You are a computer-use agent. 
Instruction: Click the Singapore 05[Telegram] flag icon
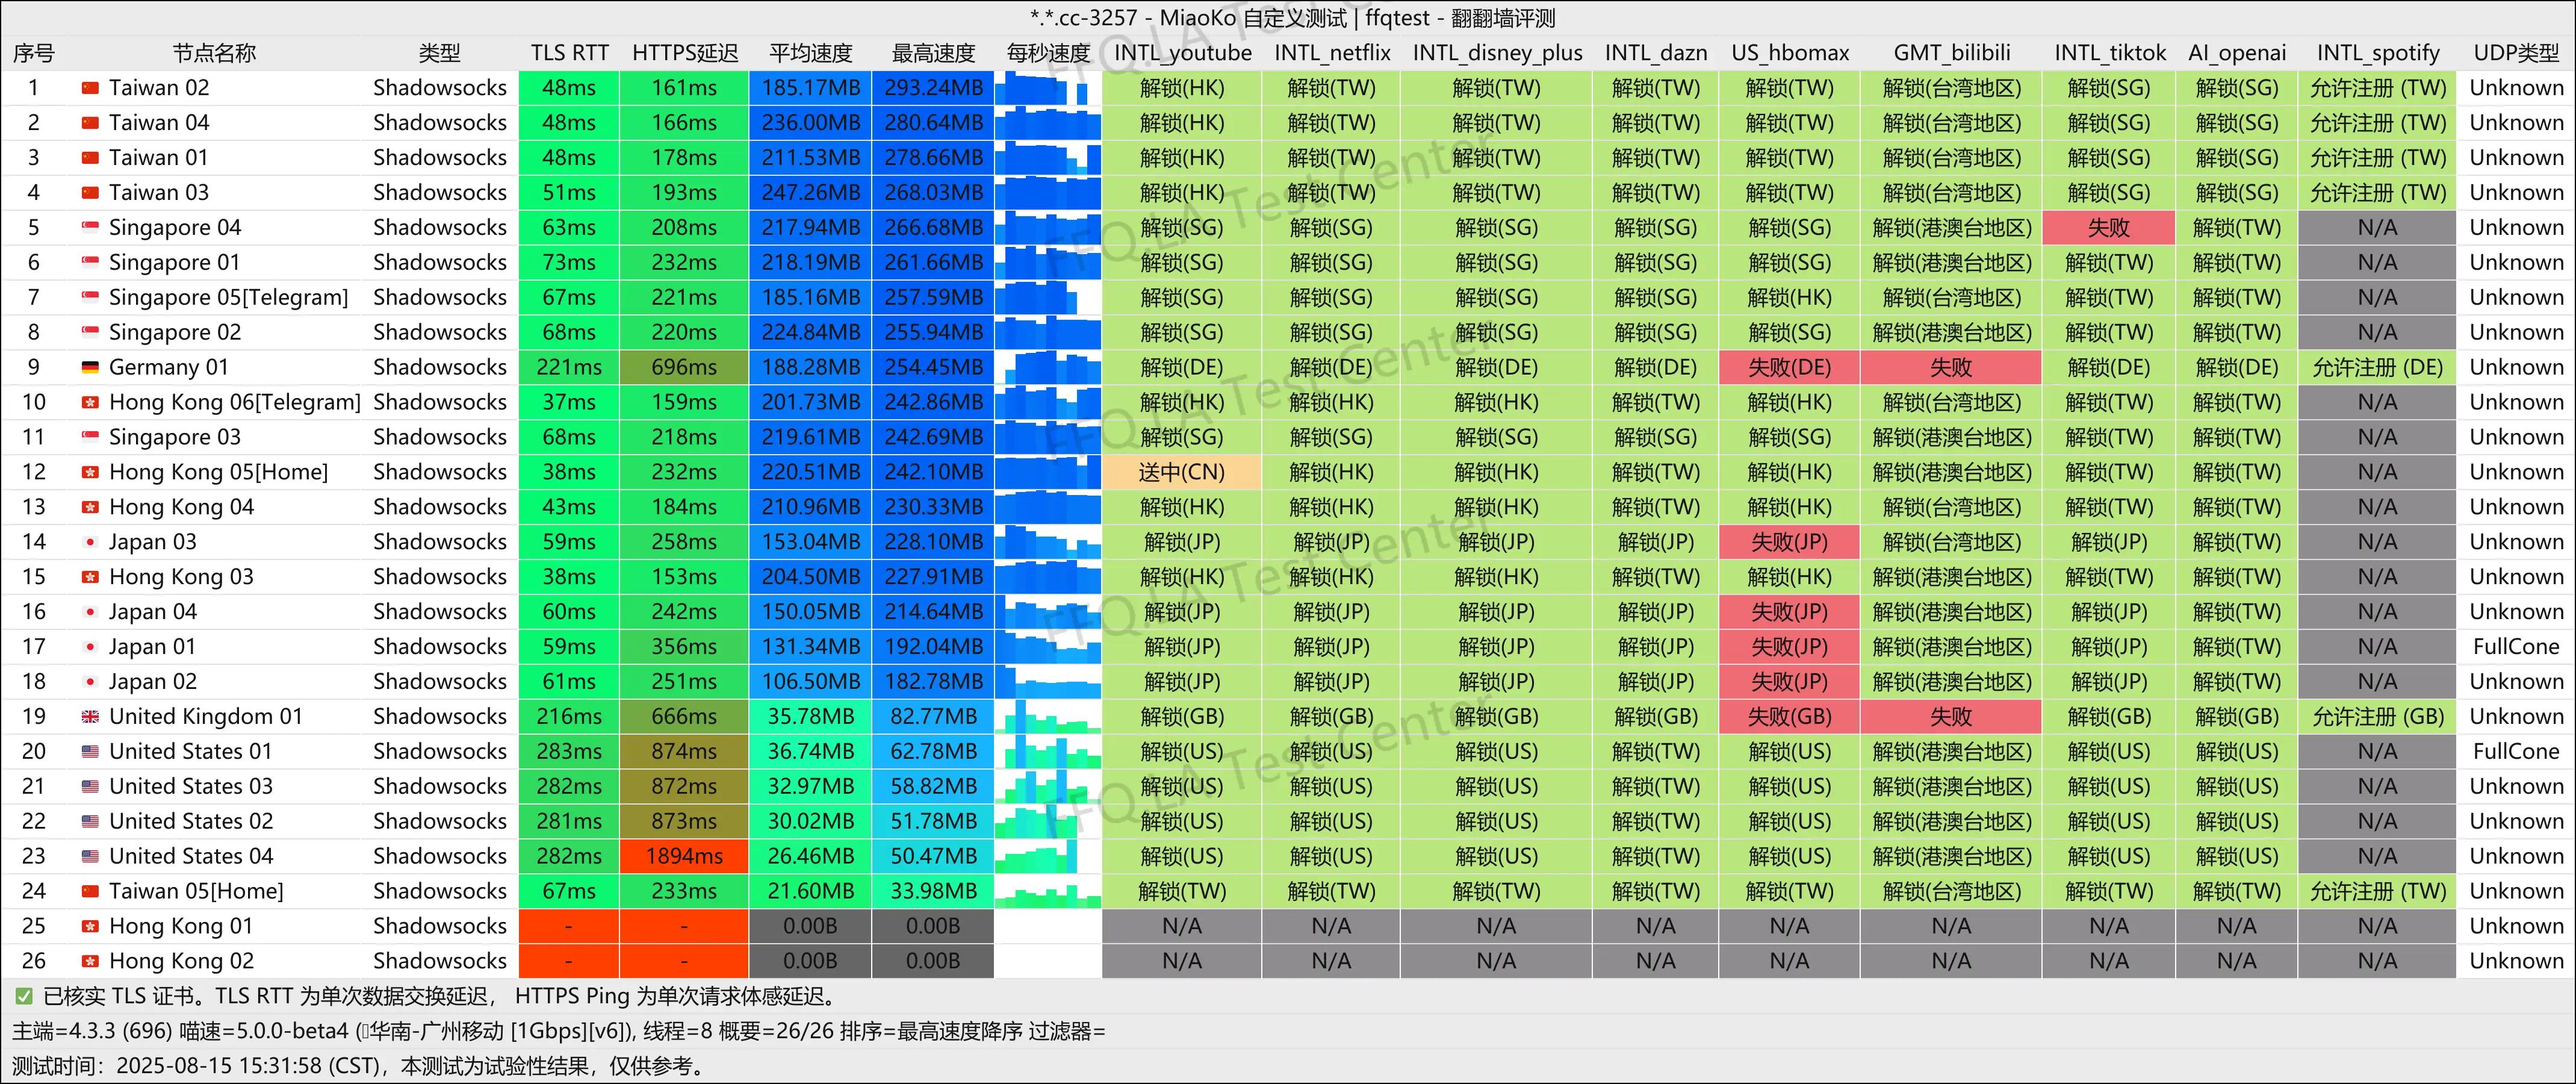pos(90,298)
